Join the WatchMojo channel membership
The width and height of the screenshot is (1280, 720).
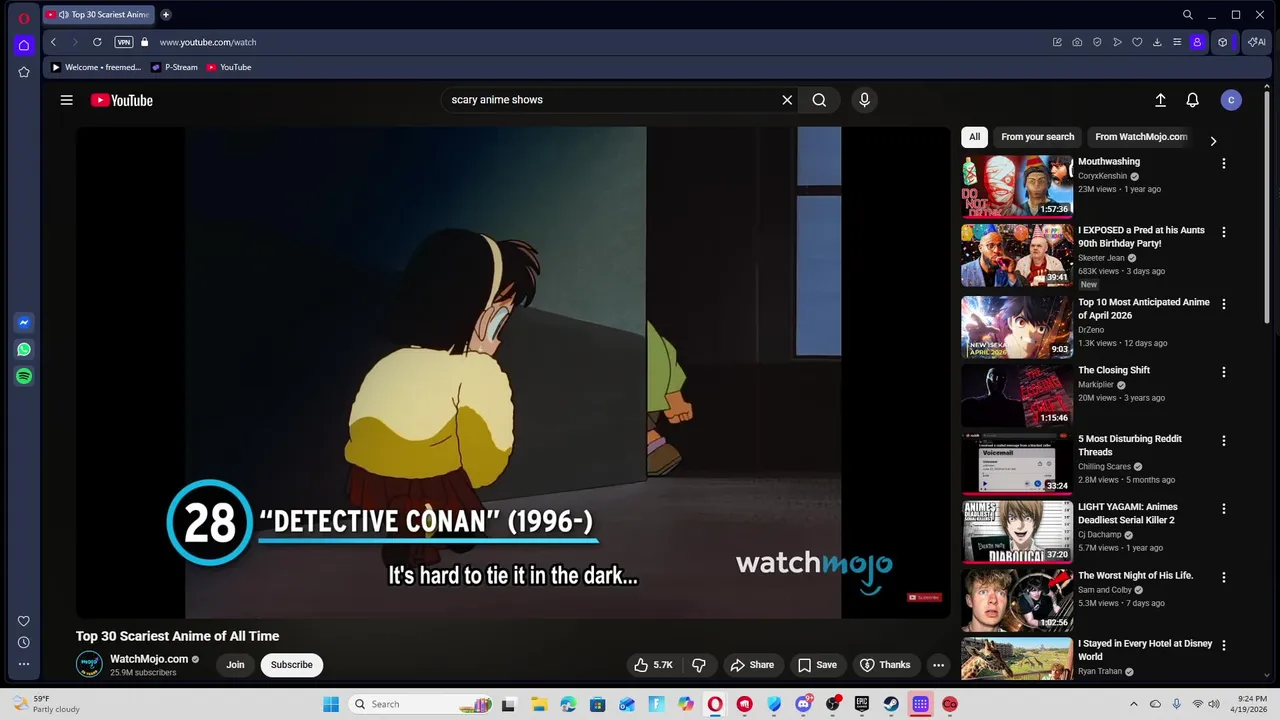(x=235, y=665)
